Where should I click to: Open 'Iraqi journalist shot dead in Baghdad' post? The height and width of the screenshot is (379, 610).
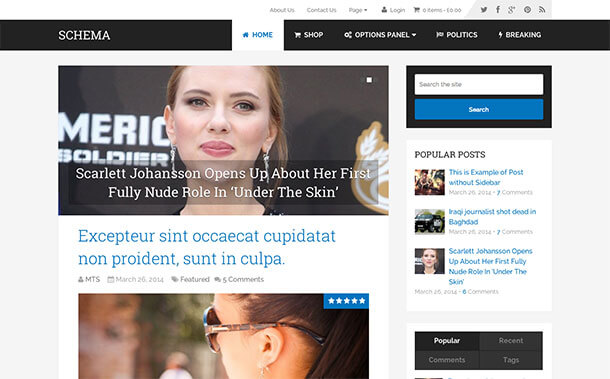(492, 217)
